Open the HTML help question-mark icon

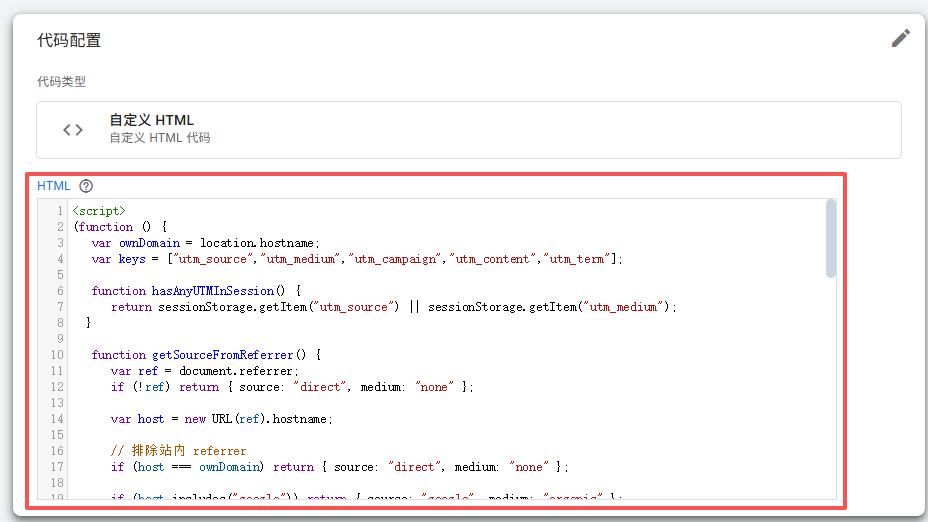tap(86, 186)
